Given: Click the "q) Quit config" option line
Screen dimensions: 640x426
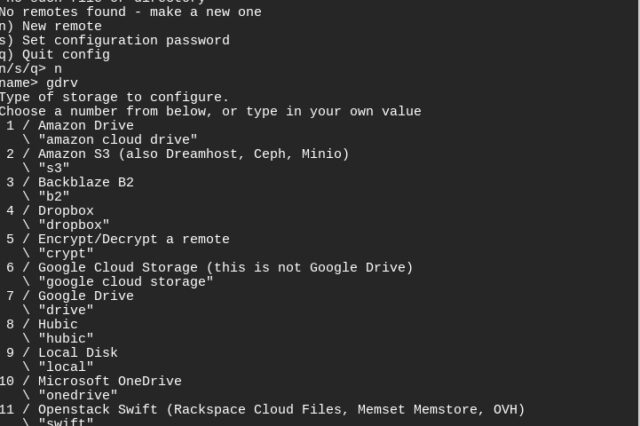Looking at the screenshot, I should pos(54,54).
